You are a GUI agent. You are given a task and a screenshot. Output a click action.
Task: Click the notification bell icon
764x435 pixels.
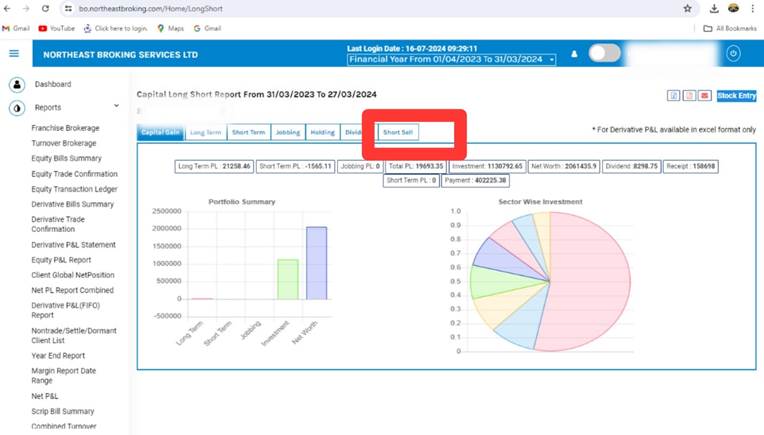pyautogui.click(x=574, y=54)
